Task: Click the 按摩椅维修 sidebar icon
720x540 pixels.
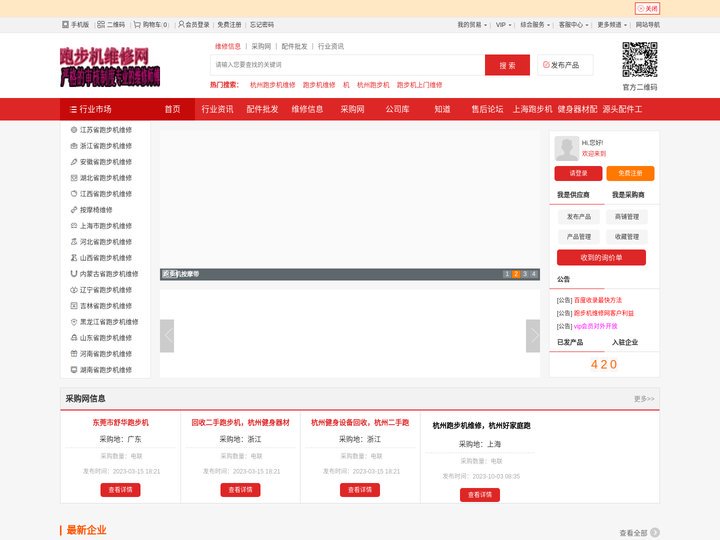Action: (73, 210)
